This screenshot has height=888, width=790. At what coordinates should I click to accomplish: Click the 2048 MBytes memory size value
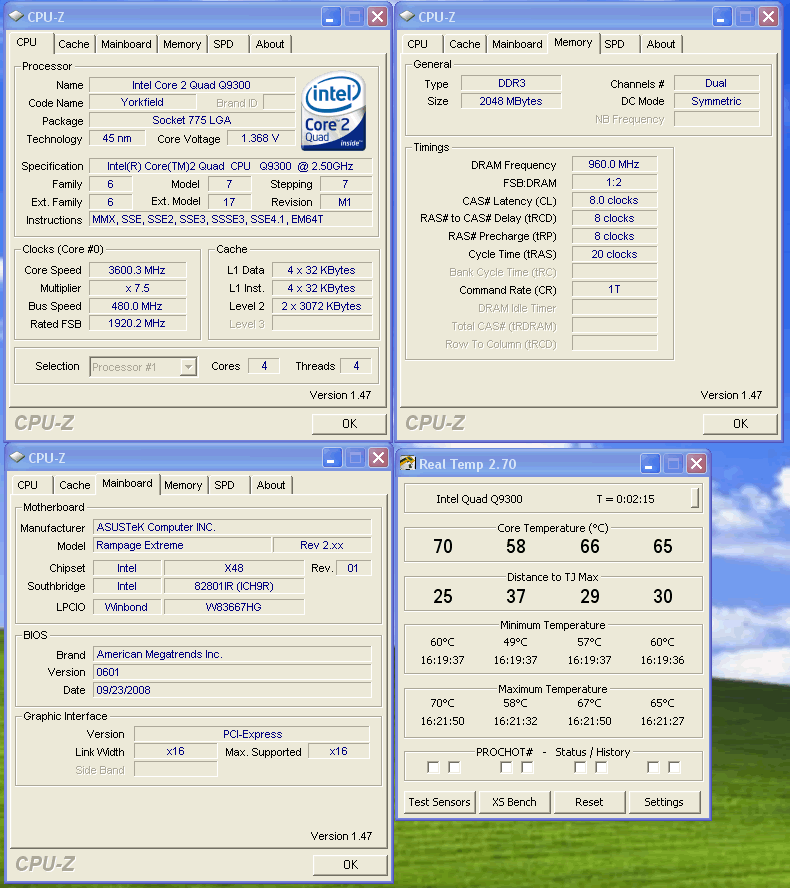click(x=511, y=101)
